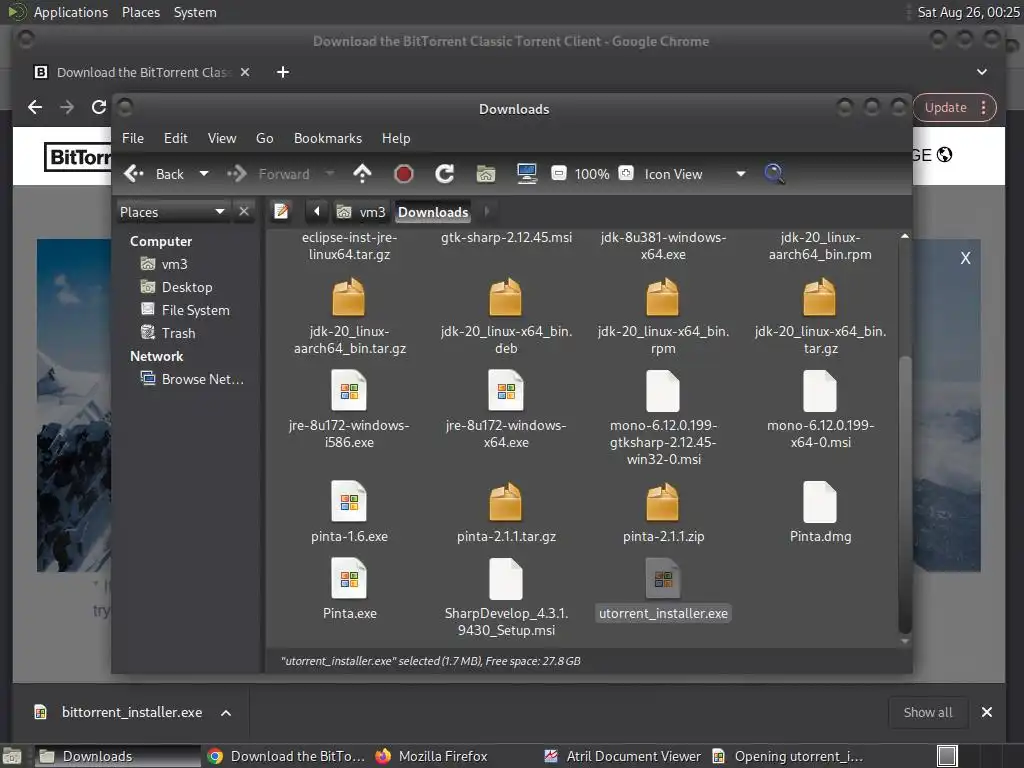Open Computer from the toolbar
This screenshot has height=768, width=1024.
[526, 174]
